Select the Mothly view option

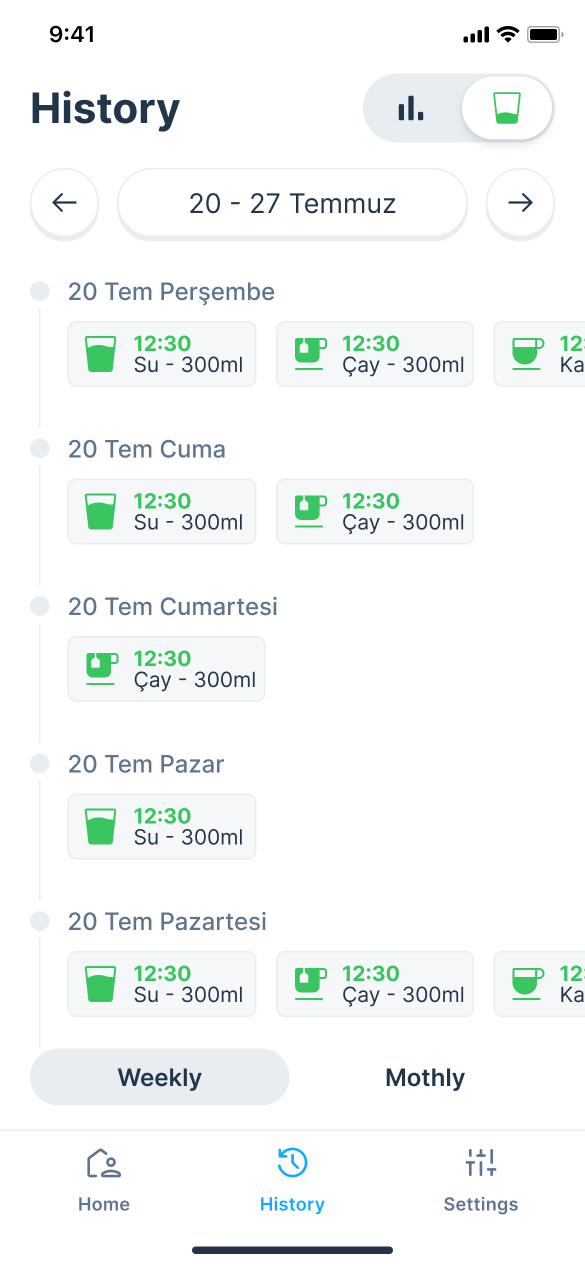pyautogui.click(x=425, y=1077)
